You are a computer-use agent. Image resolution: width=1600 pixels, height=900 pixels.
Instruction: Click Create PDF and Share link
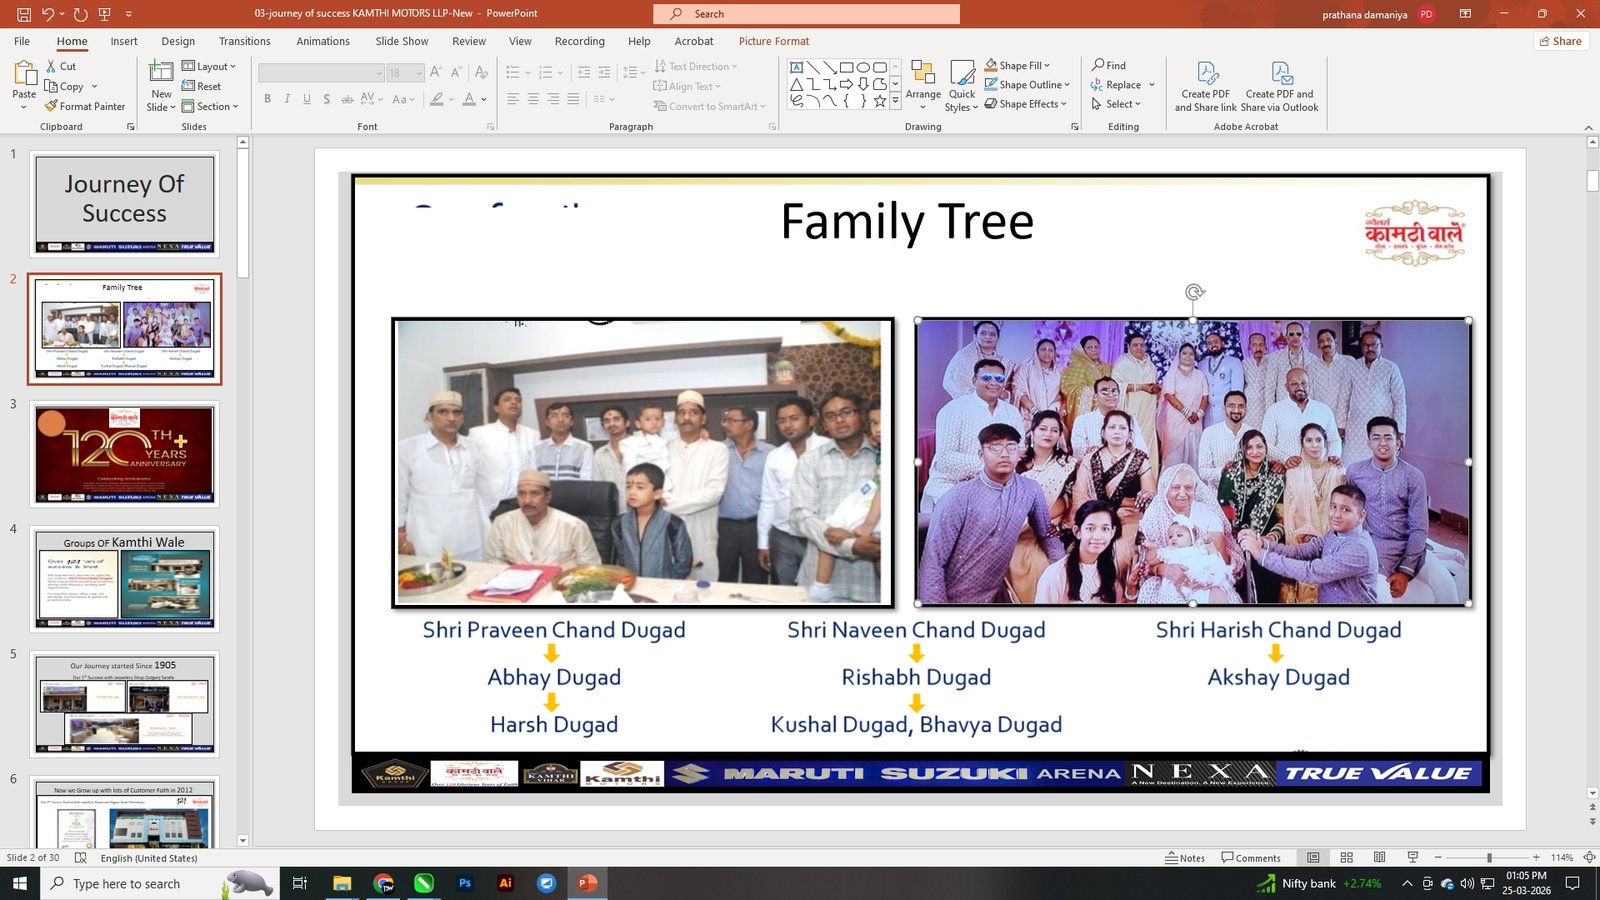(x=1206, y=86)
